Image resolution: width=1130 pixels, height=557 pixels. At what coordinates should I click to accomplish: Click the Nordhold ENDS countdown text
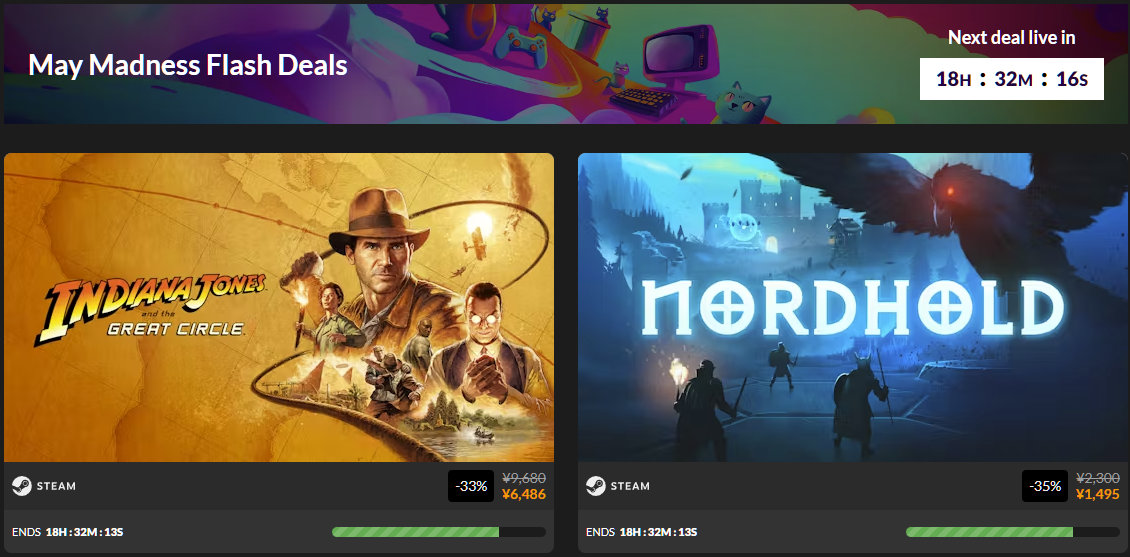(641, 533)
